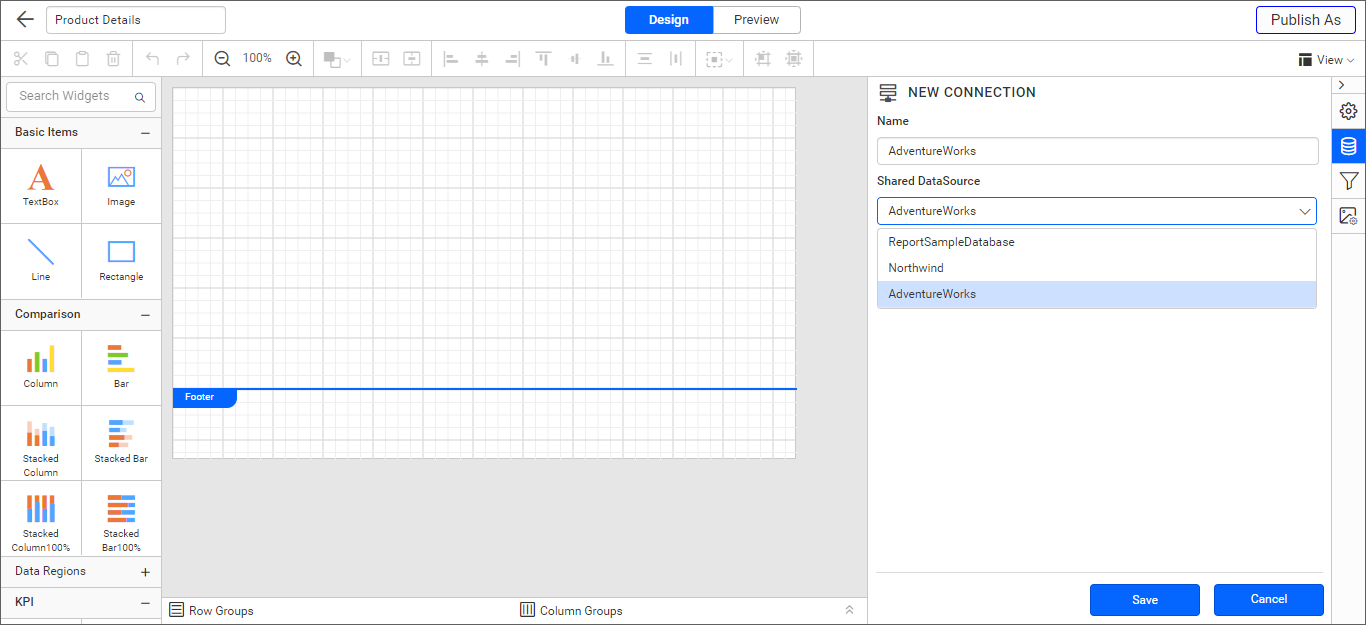Click the Properties gear icon in sidebar
This screenshot has height=625, width=1366.
pyautogui.click(x=1348, y=111)
